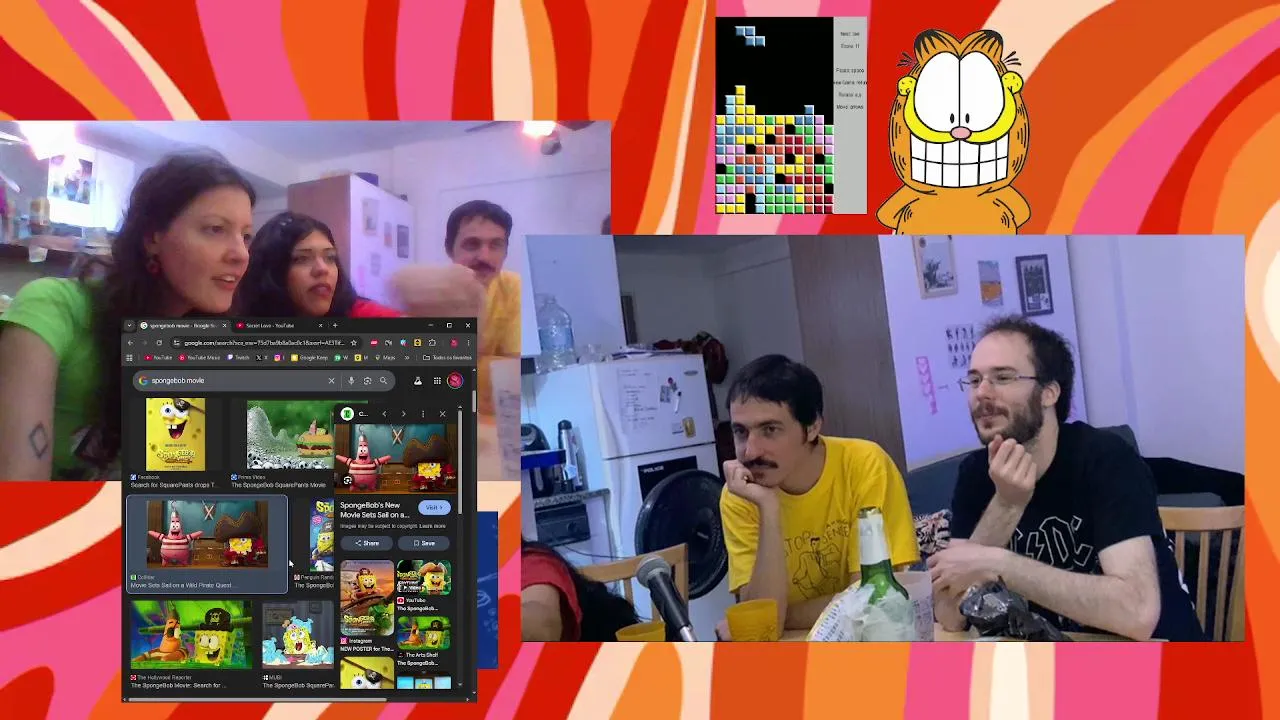Close the Secret Love YouTube tab
Image resolution: width=1280 pixels, height=720 pixels.
coord(320,325)
